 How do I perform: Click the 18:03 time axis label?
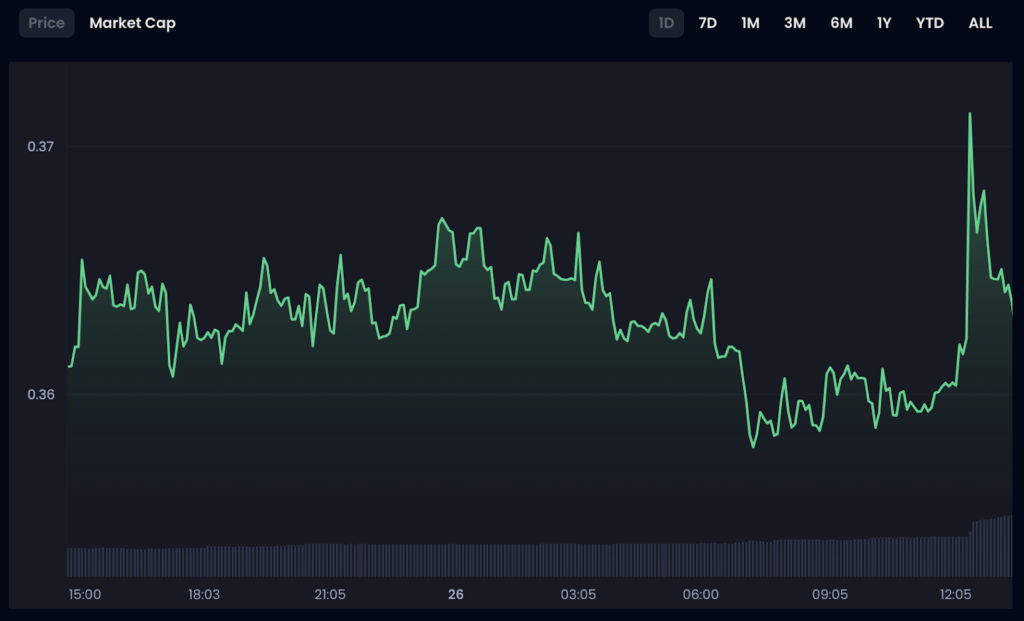coord(204,595)
